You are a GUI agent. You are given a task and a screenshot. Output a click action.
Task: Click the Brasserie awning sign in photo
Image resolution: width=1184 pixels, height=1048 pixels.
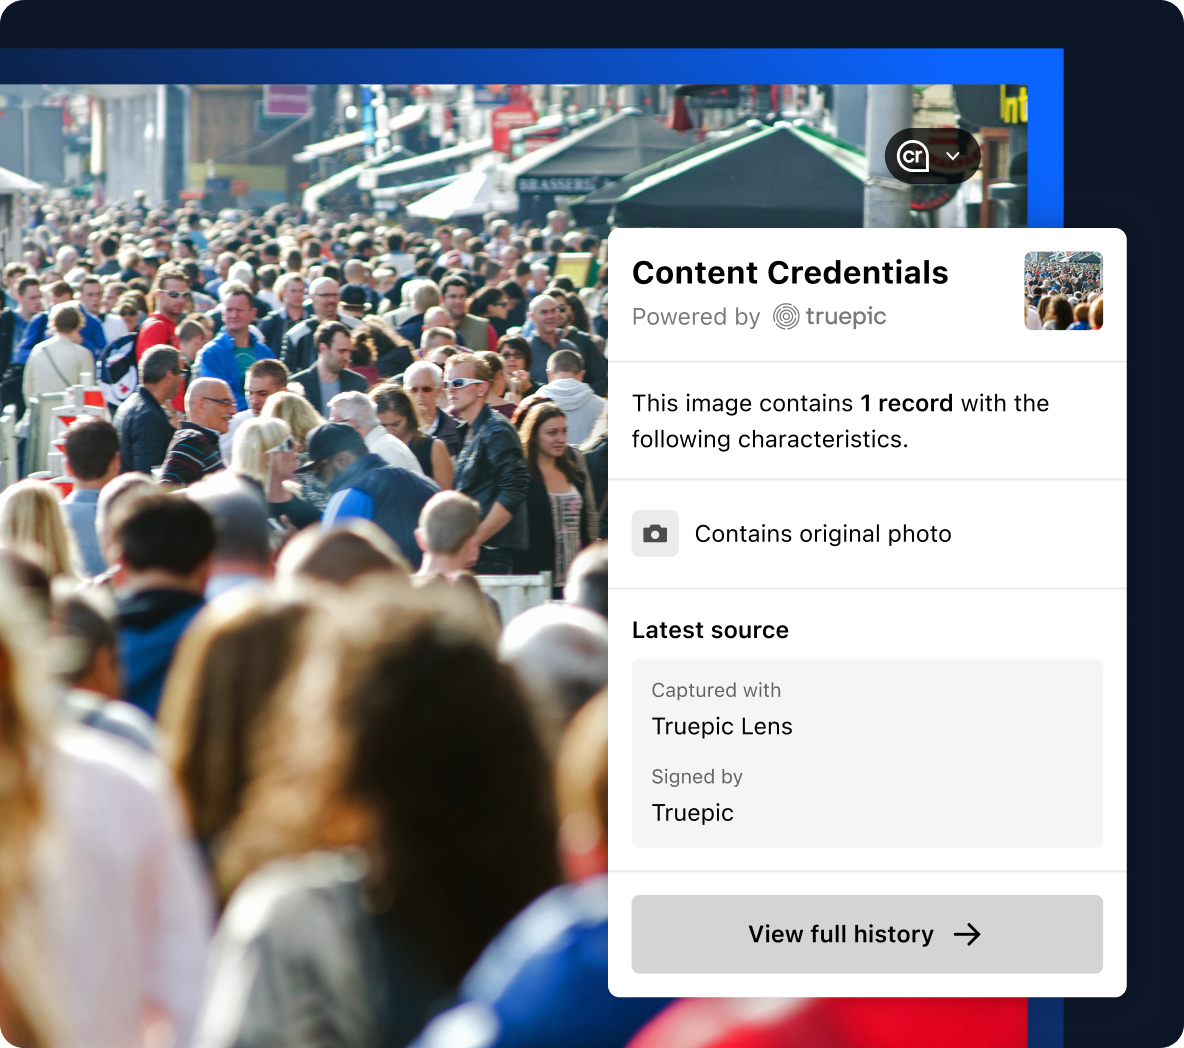(x=557, y=184)
